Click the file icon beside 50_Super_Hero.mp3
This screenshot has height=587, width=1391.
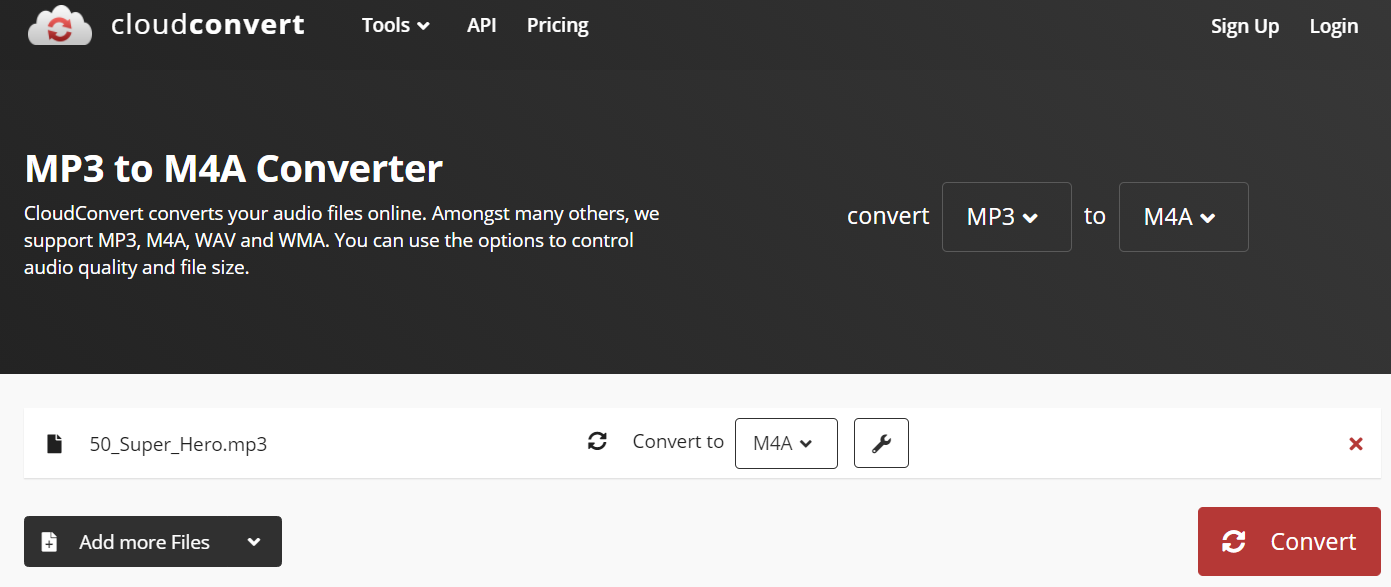tap(54, 443)
